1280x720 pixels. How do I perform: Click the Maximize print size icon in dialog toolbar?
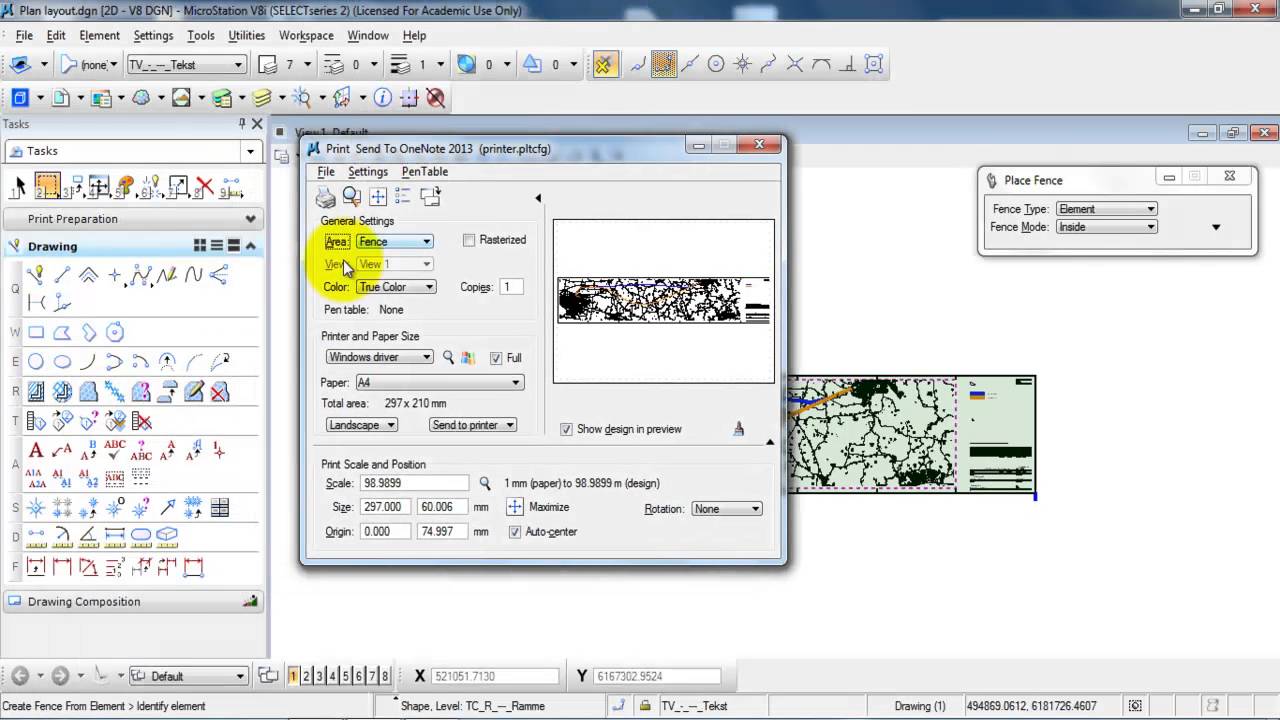click(378, 197)
